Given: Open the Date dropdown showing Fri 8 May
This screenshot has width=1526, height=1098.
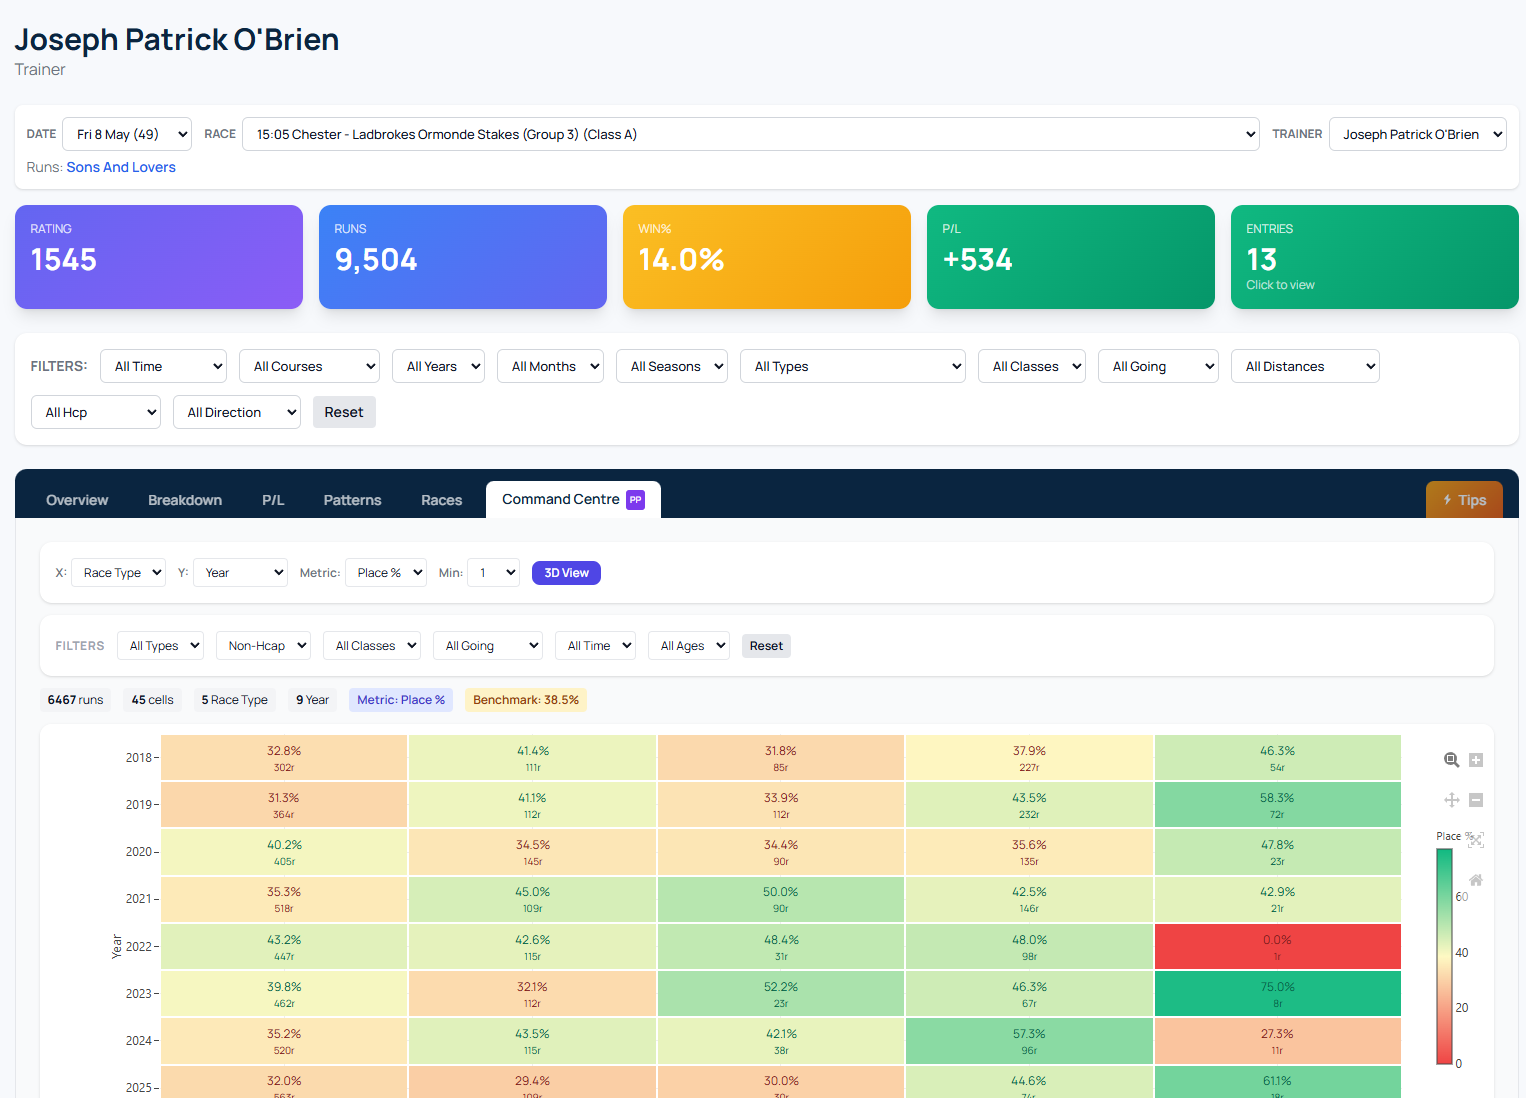Looking at the screenshot, I should coord(127,134).
